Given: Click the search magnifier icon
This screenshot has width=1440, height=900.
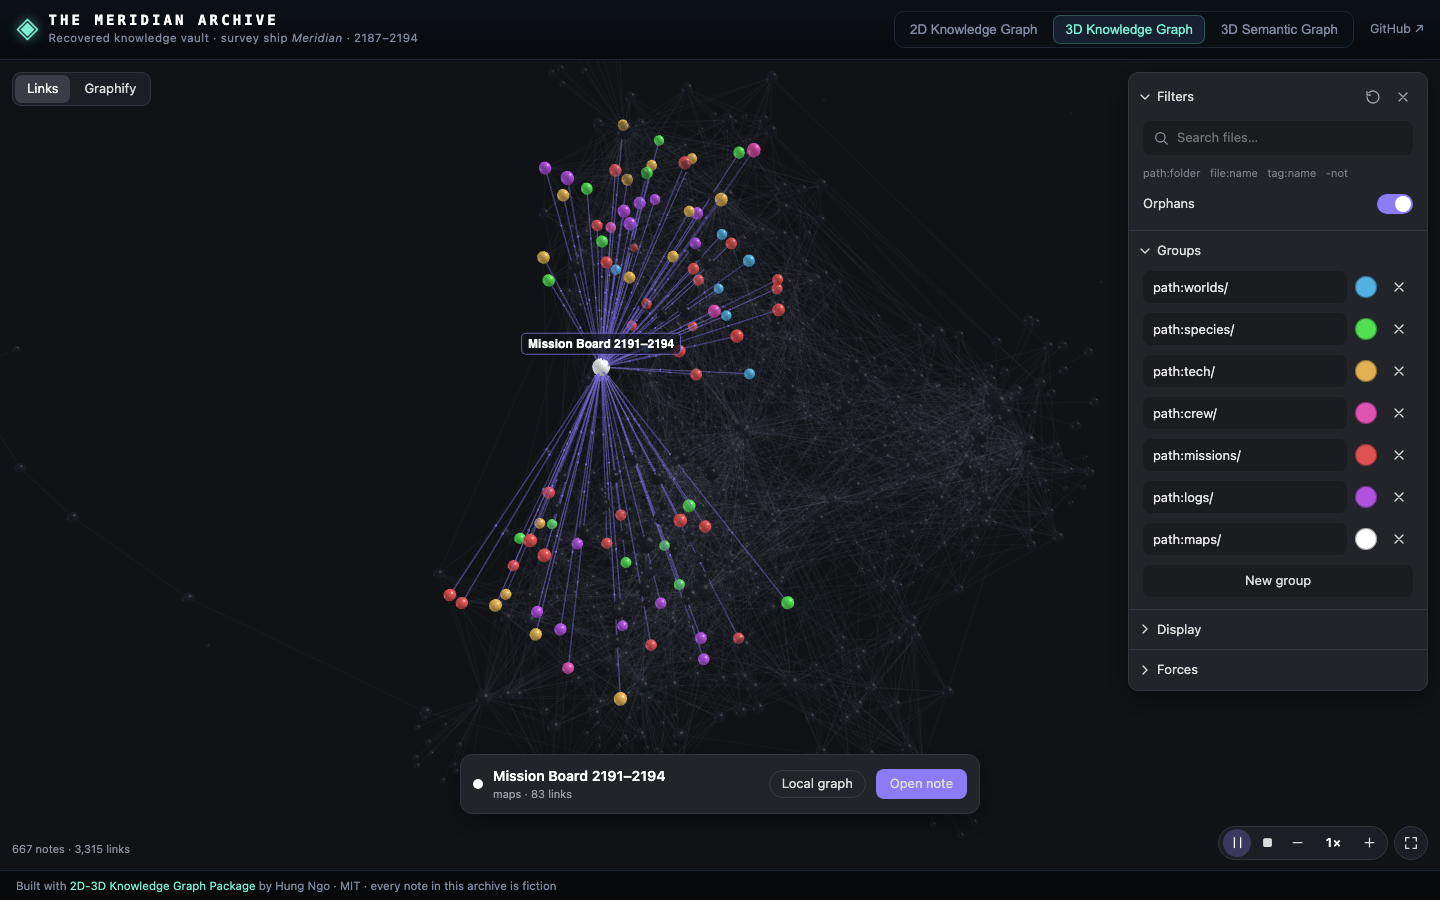Looking at the screenshot, I should click(x=1161, y=138).
